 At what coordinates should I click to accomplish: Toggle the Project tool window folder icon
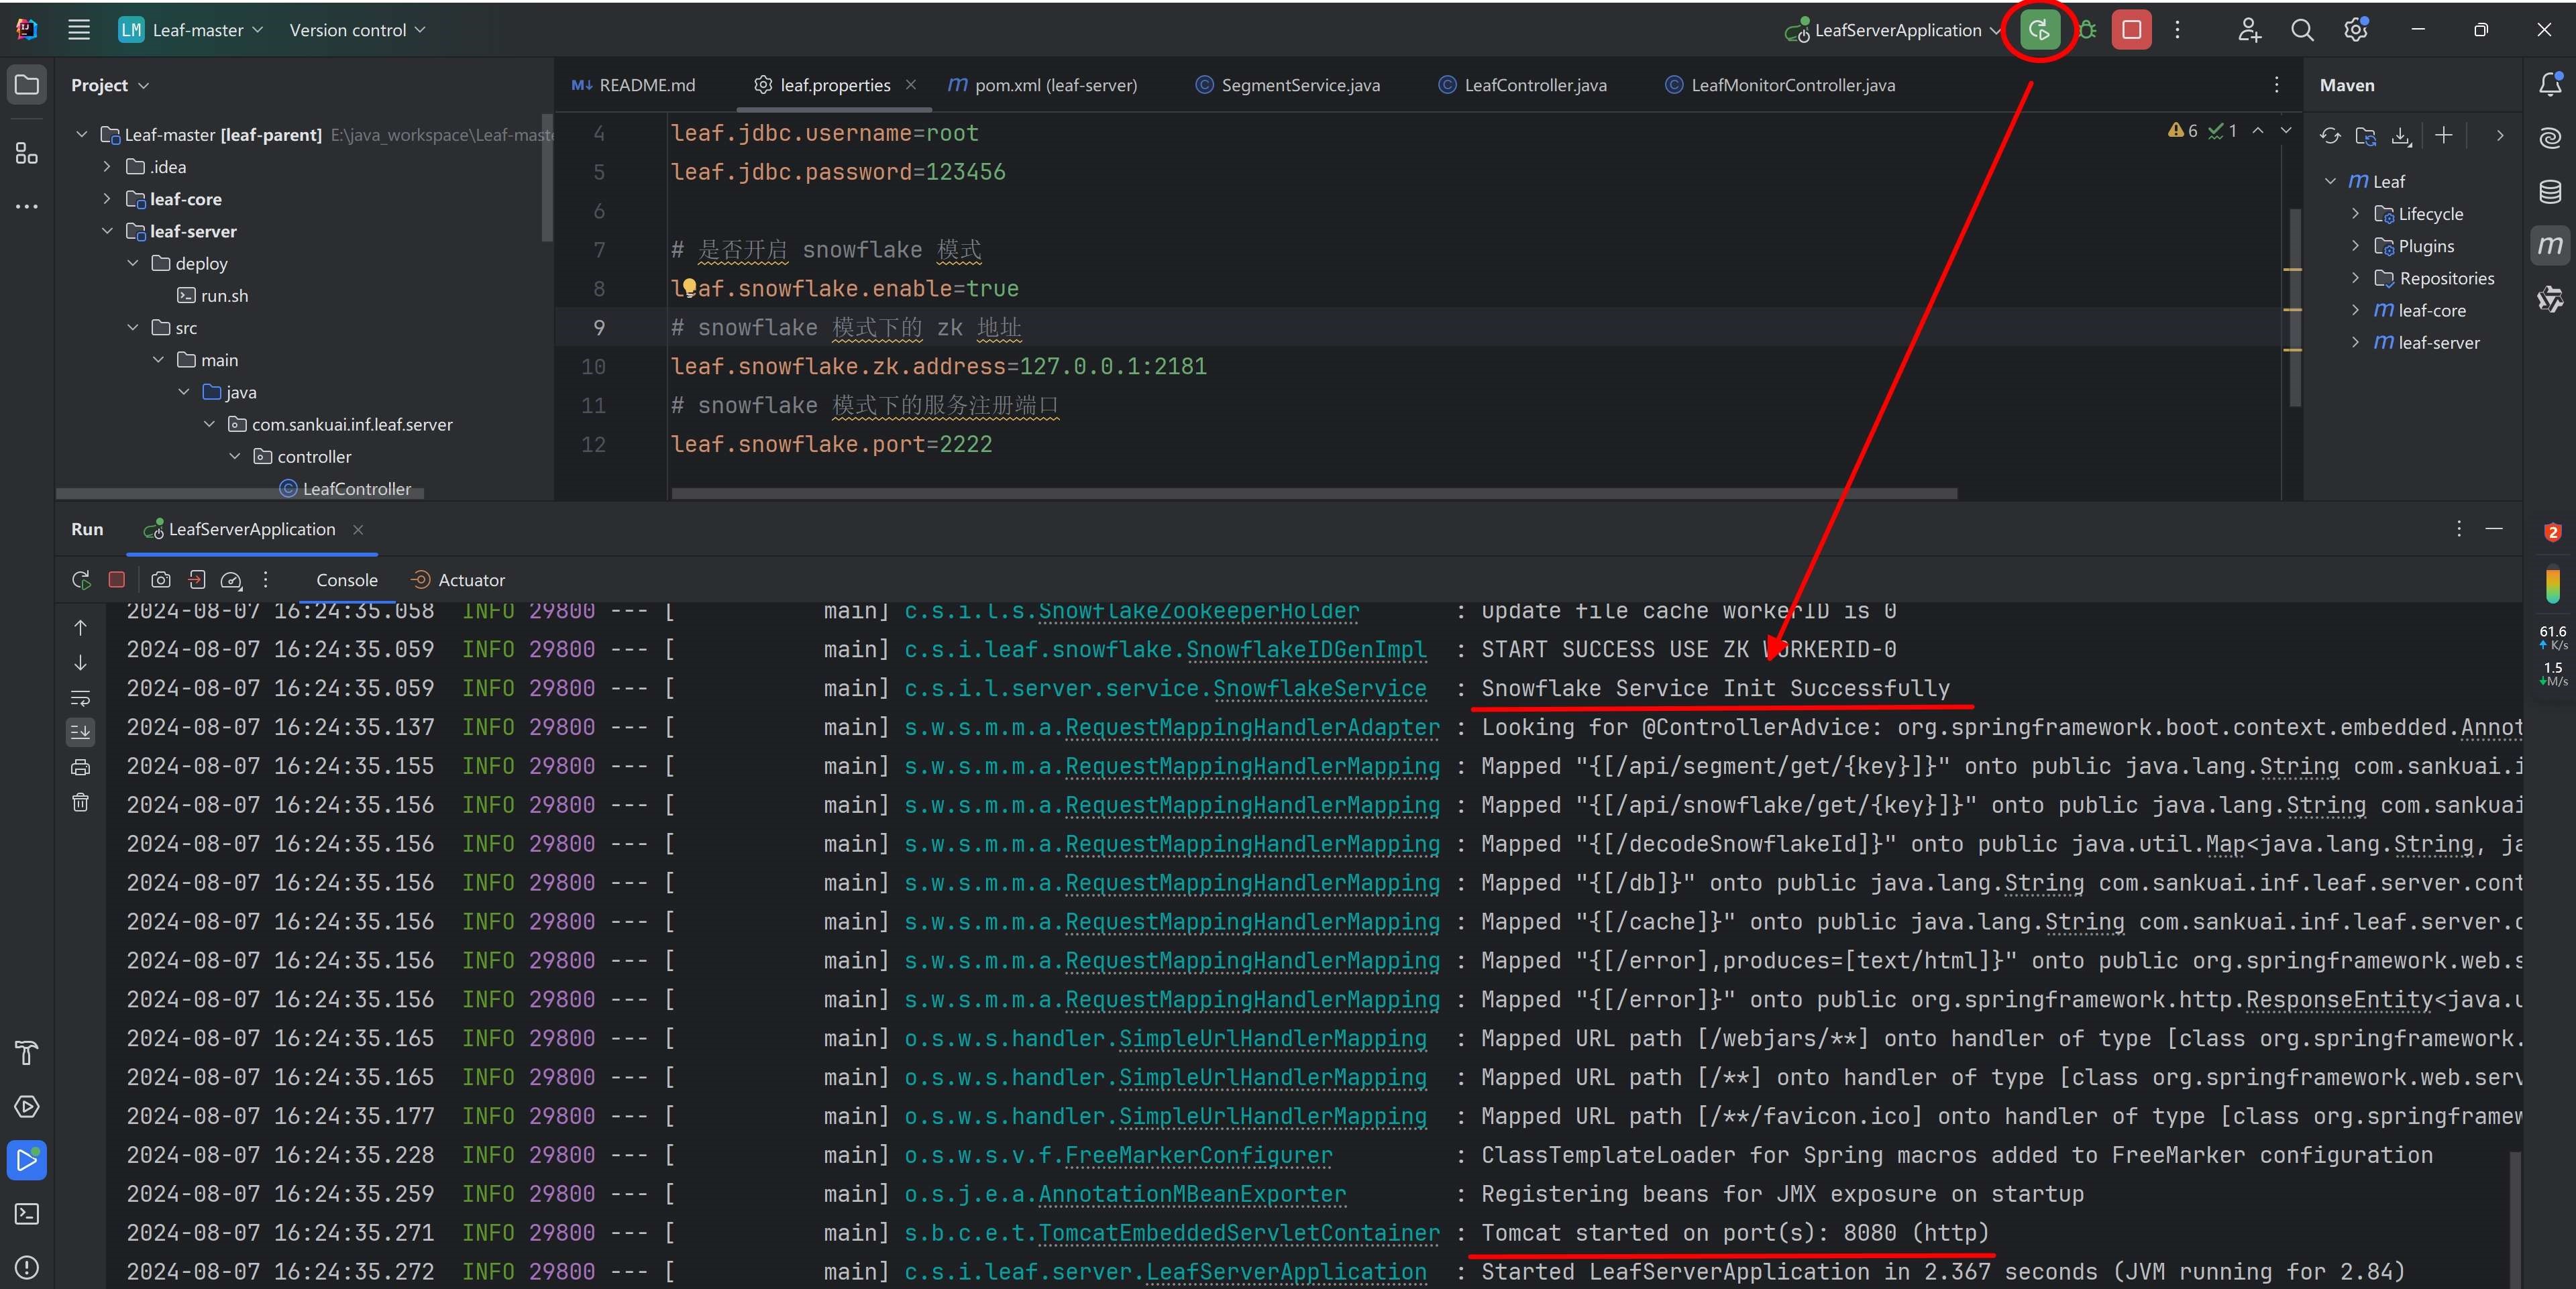(x=27, y=85)
